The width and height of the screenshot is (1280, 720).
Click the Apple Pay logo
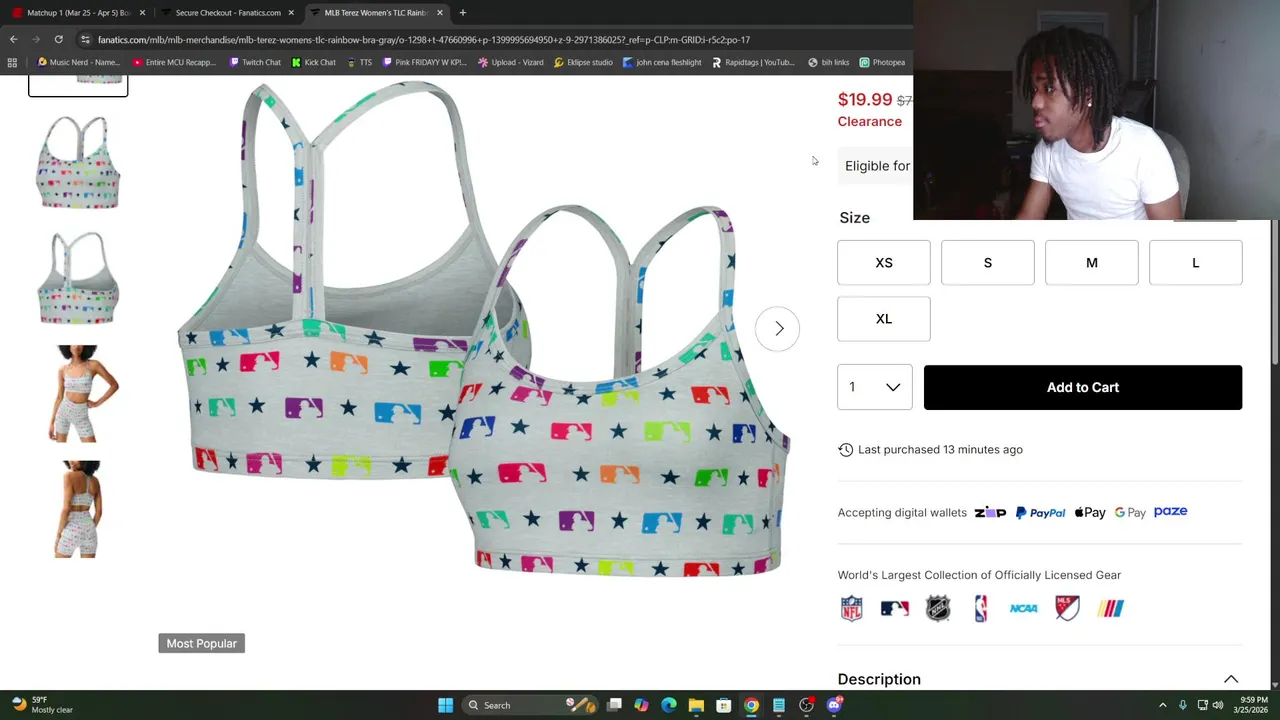click(x=1090, y=512)
